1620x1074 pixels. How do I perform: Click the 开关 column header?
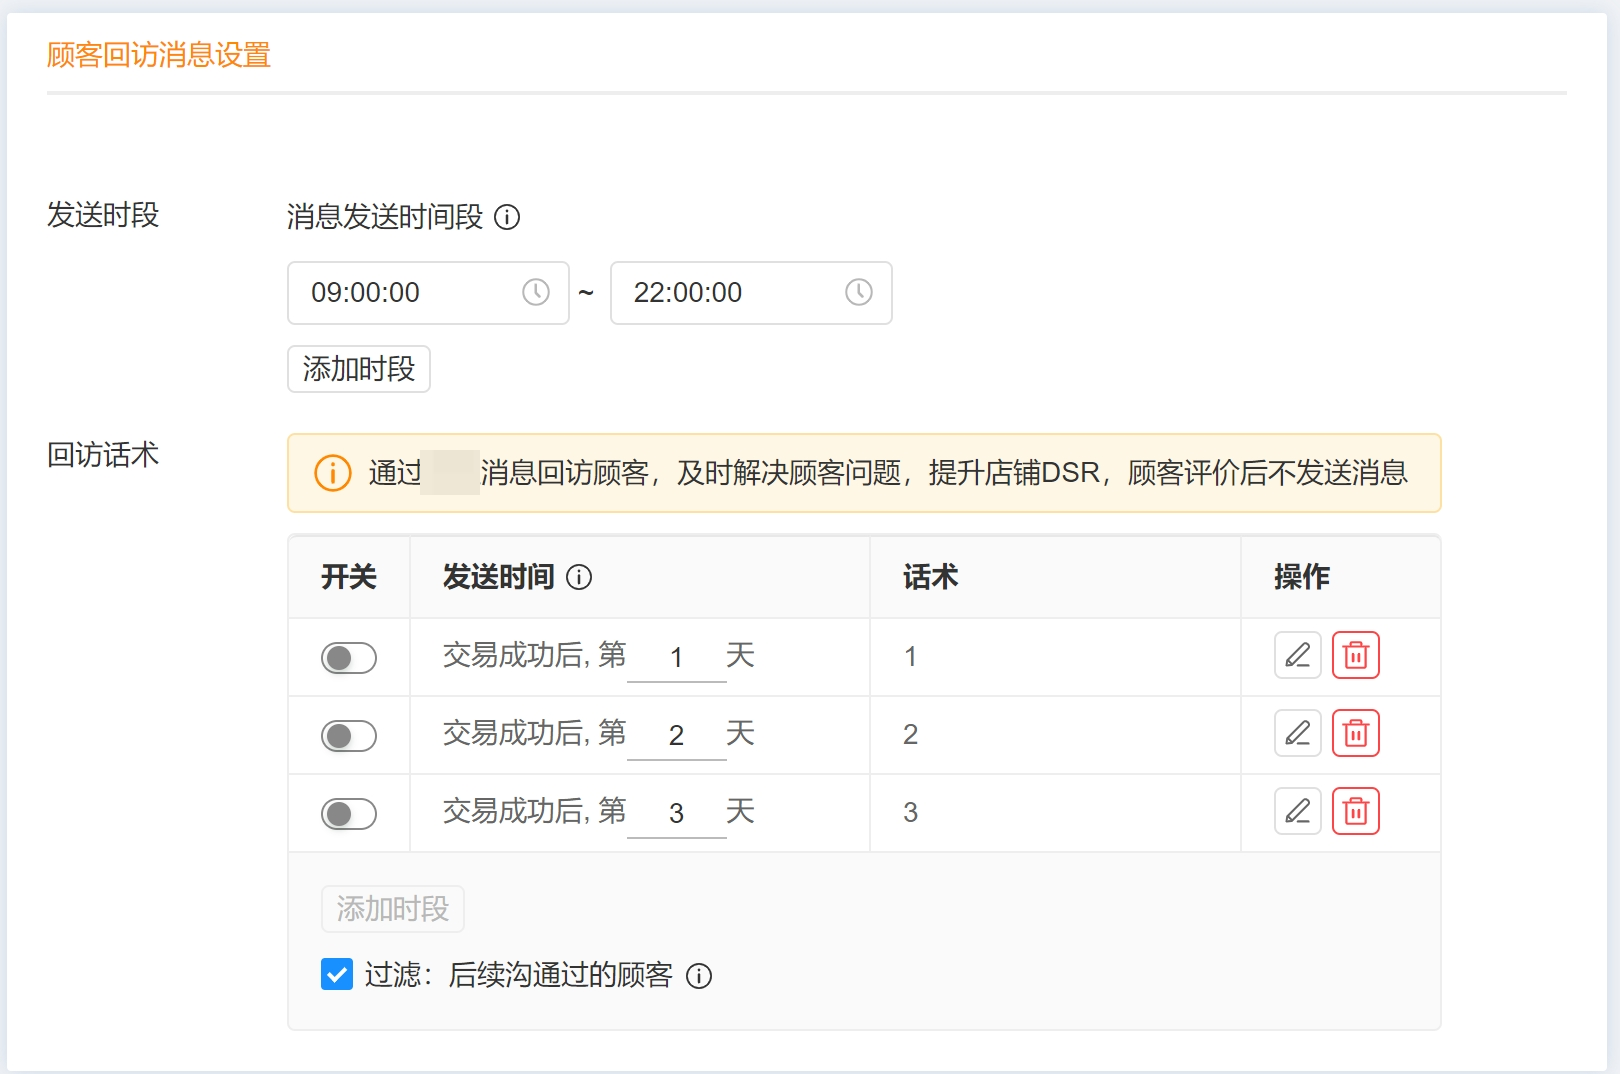tap(349, 577)
